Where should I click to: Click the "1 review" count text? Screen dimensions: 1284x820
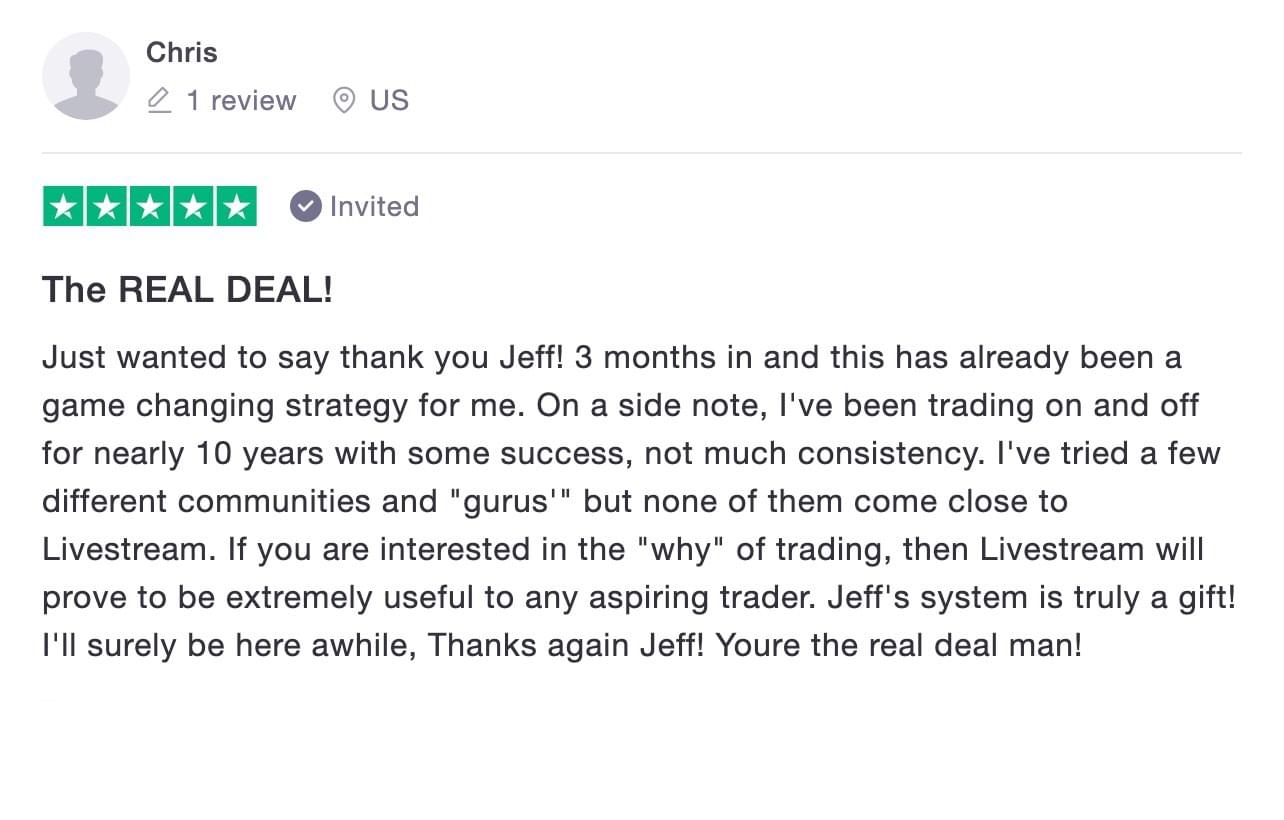point(241,100)
